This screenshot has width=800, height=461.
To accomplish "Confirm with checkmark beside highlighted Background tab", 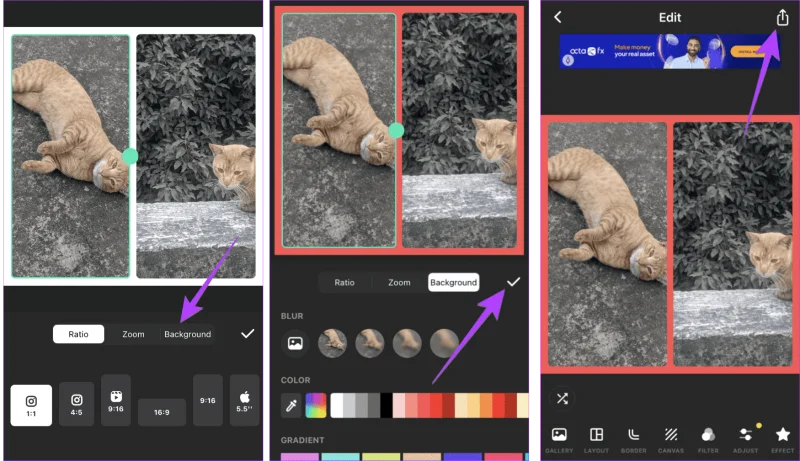I will pos(513,281).
